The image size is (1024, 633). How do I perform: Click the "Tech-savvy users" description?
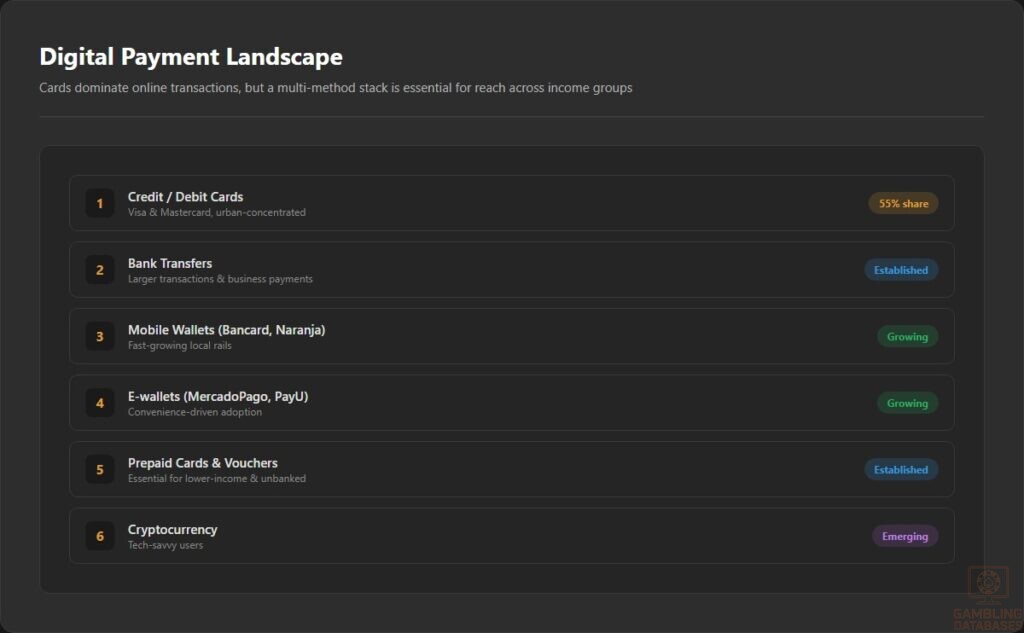pyautogui.click(x=165, y=545)
